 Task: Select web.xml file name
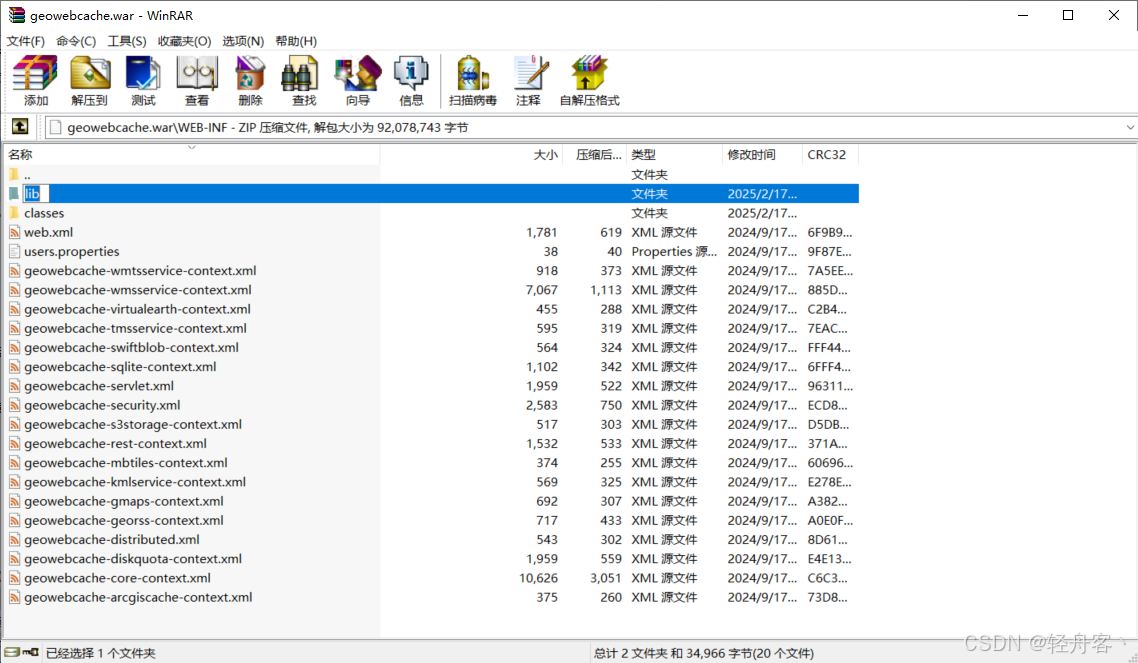pyautogui.click(x=49, y=232)
